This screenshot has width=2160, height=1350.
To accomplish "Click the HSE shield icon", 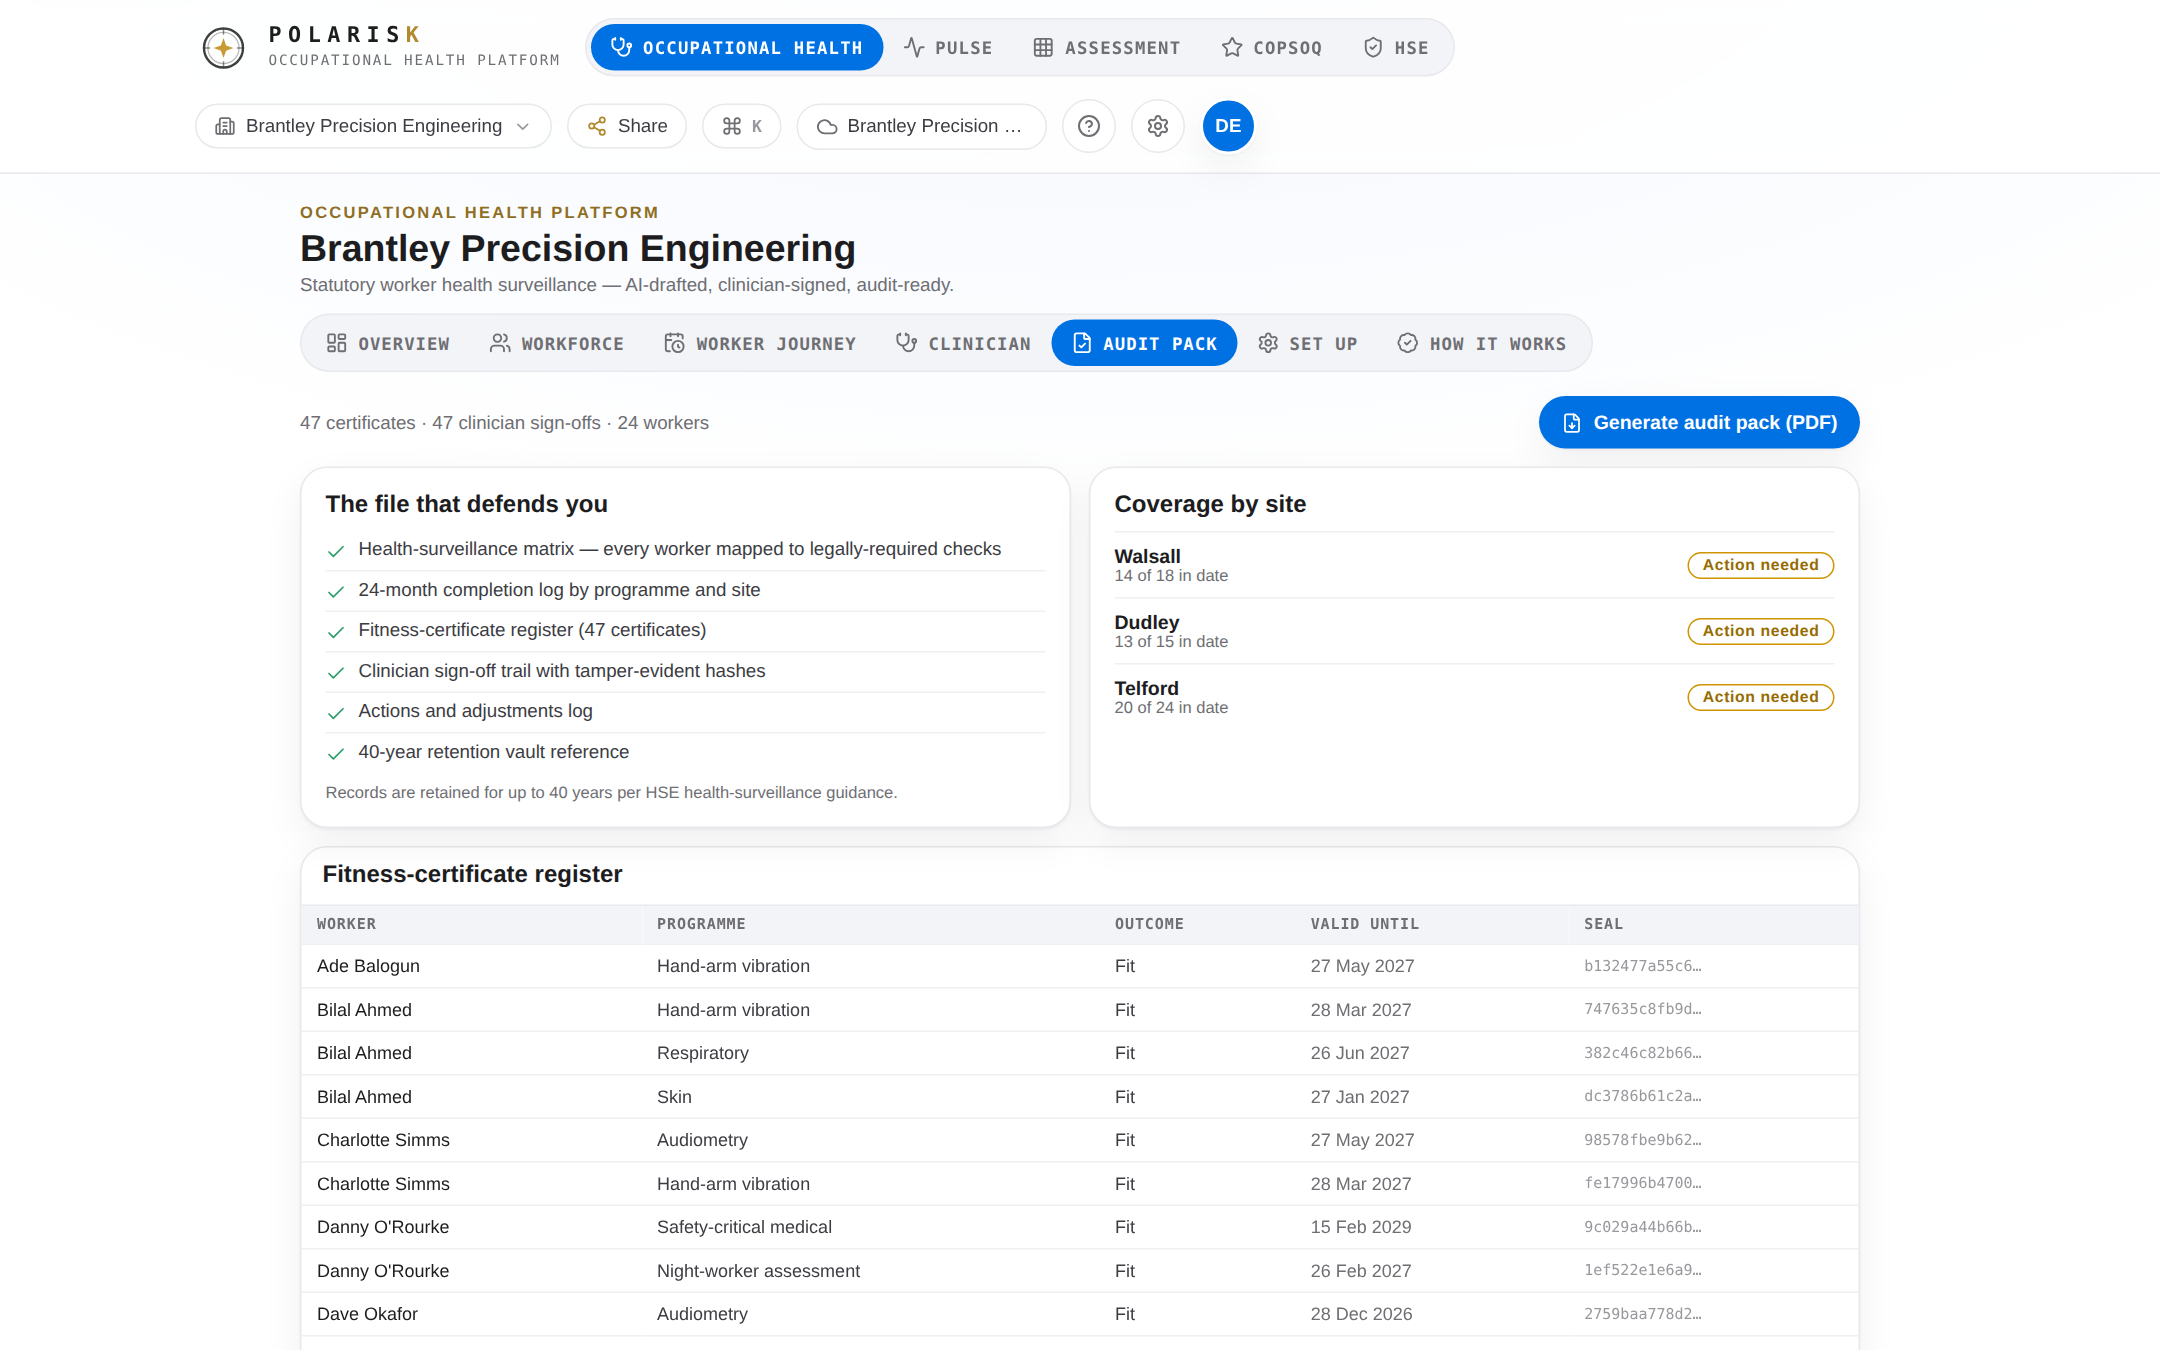I will point(1373,47).
